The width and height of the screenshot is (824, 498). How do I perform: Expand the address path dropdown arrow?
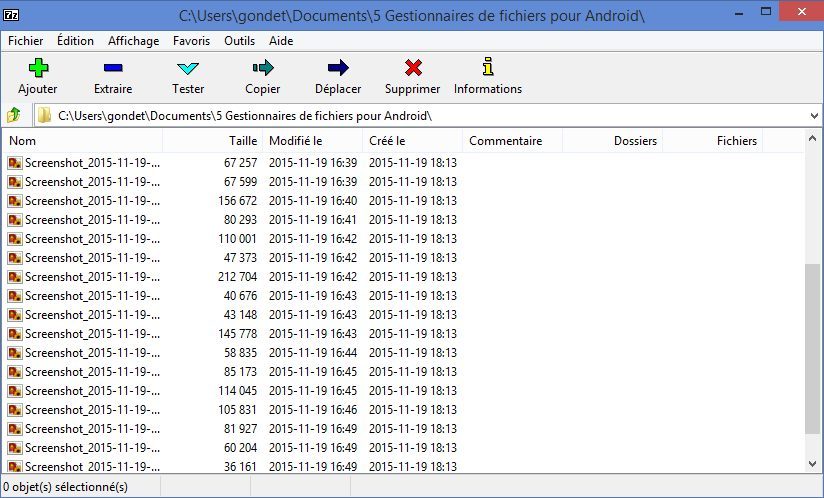click(813, 115)
